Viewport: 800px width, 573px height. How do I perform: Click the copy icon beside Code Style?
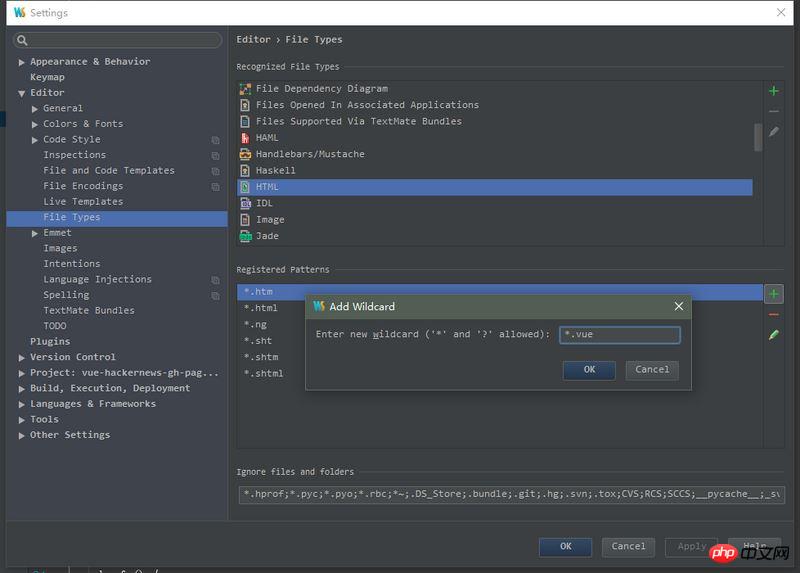click(x=215, y=140)
